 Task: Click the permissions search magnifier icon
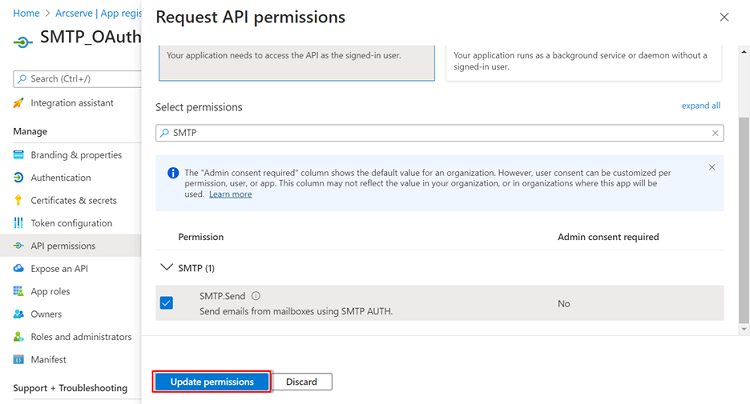point(165,133)
